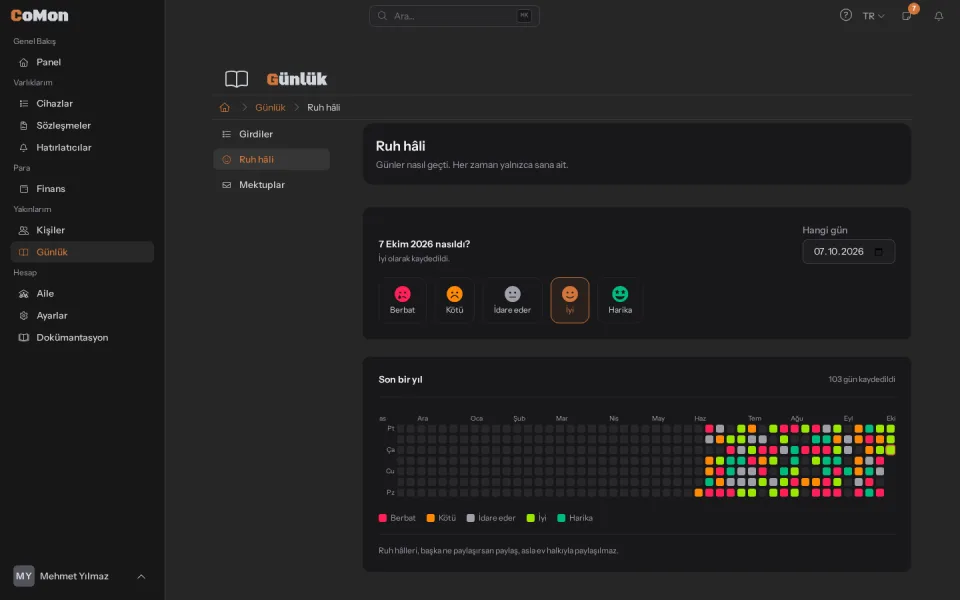
Task: Click the İyi legend color swatch
Action: pyautogui.click(x=531, y=518)
